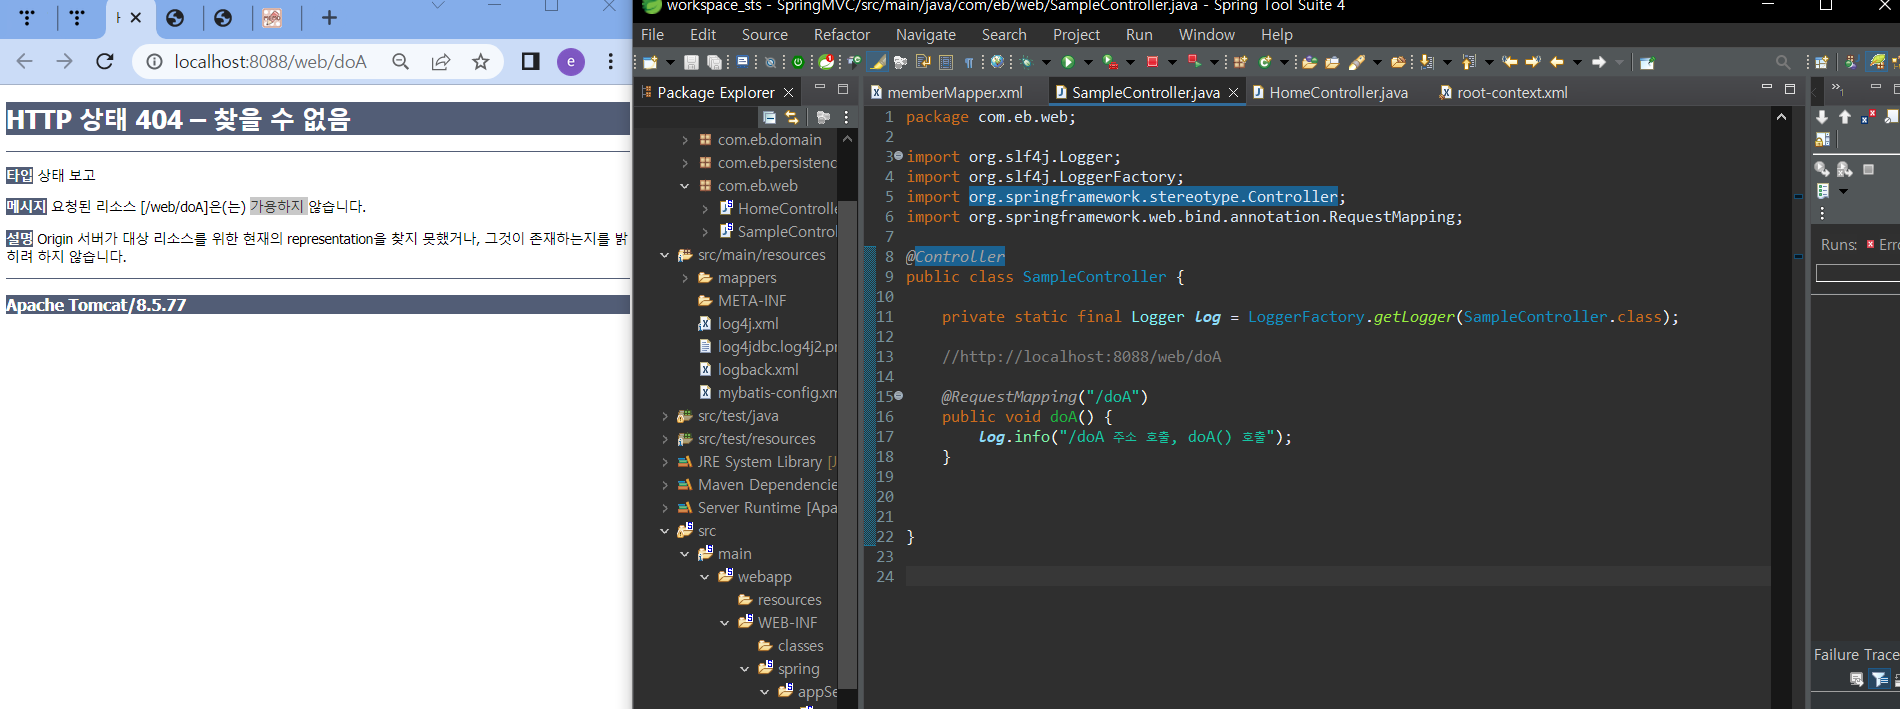Click Chrome's reload page icon
This screenshot has height=709, width=1900.
(x=105, y=62)
